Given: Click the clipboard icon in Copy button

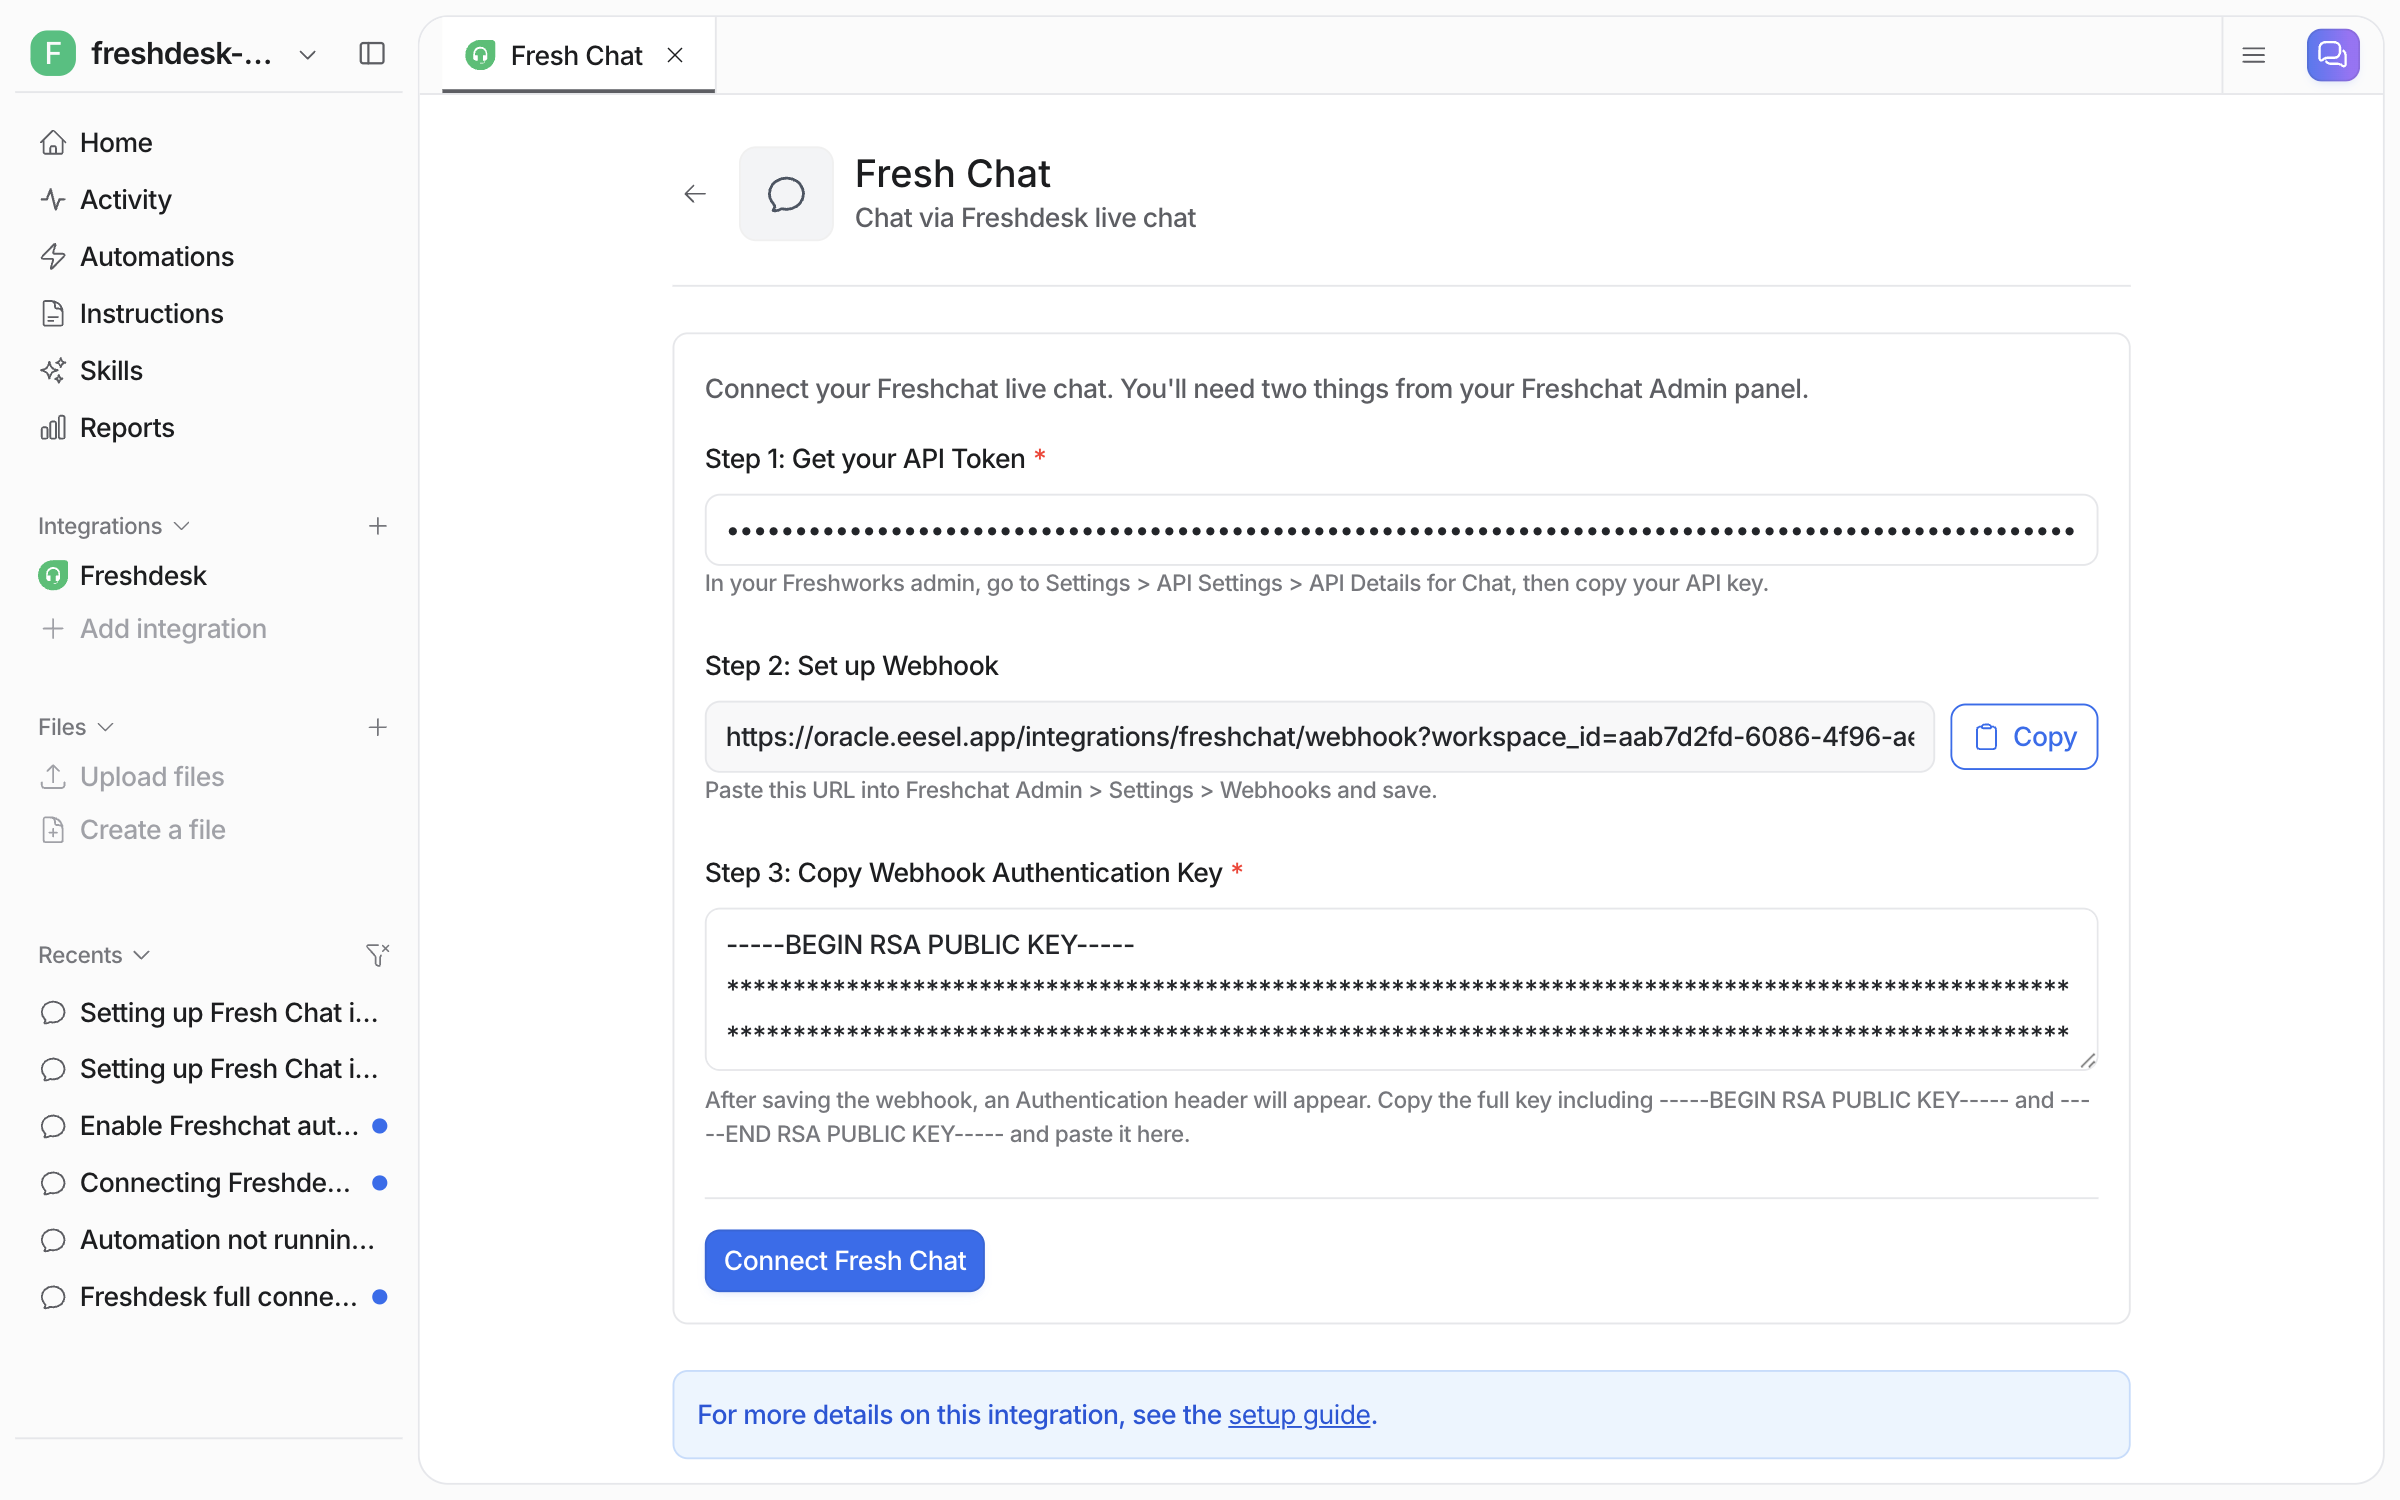Looking at the screenshot, I should point(1986,737).
